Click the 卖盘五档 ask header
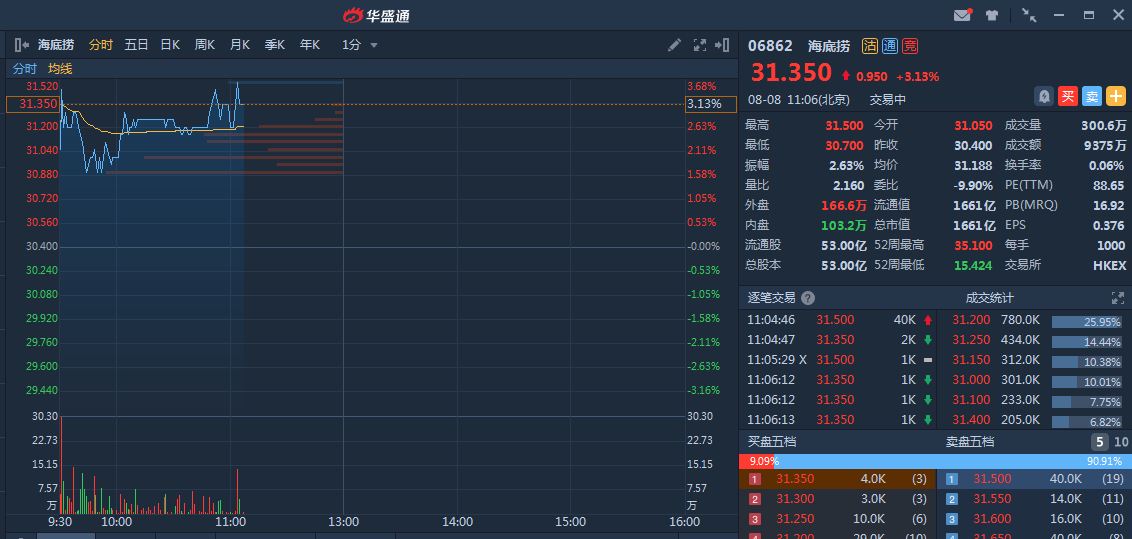This screenshot has height=539, width=1132. pyautogui.click(x=970, y=442)
